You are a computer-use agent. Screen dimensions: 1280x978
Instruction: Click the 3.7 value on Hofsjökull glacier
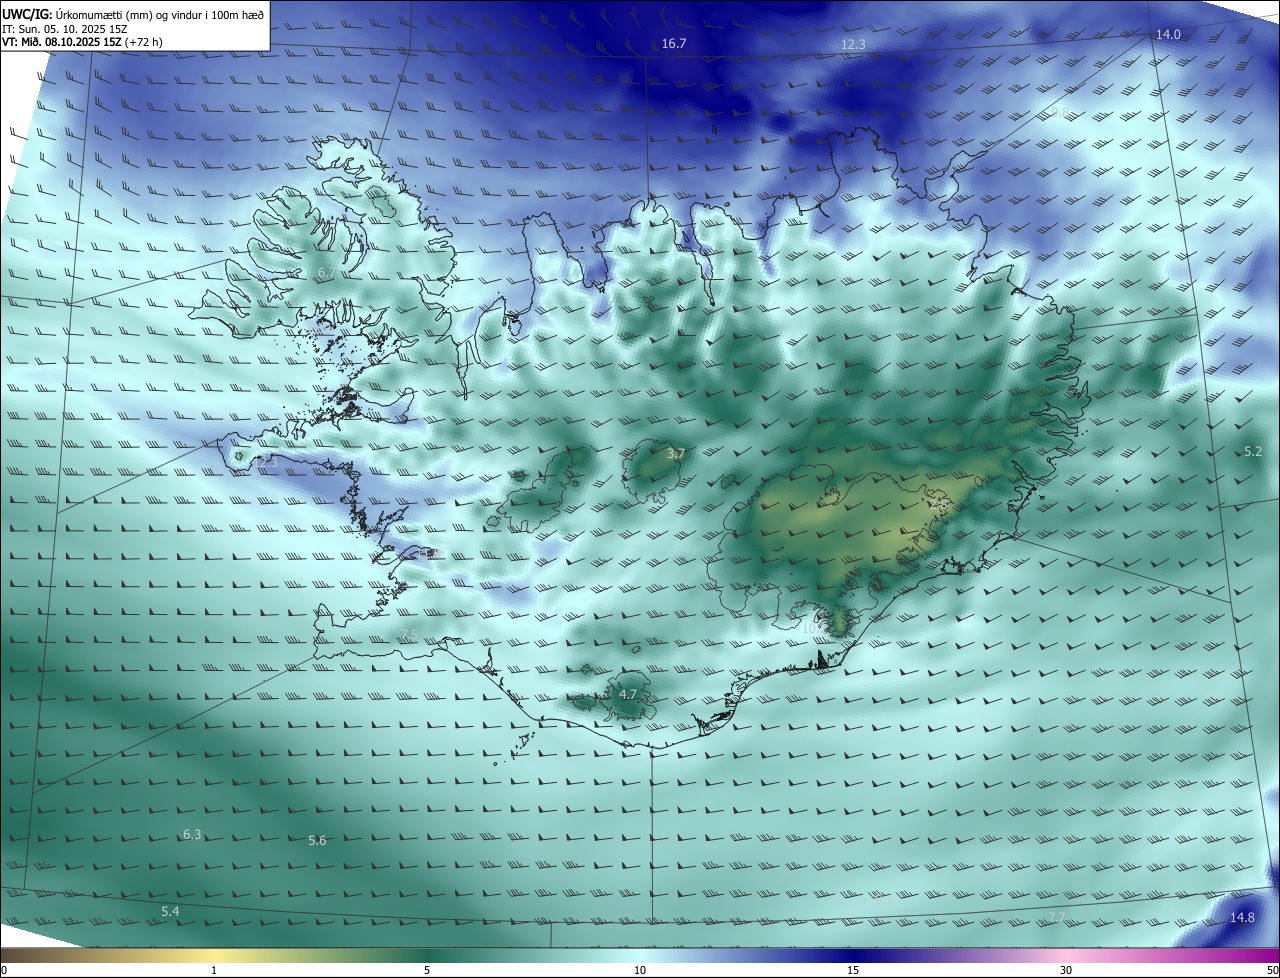pyautogui.click(x=675, y=453)
